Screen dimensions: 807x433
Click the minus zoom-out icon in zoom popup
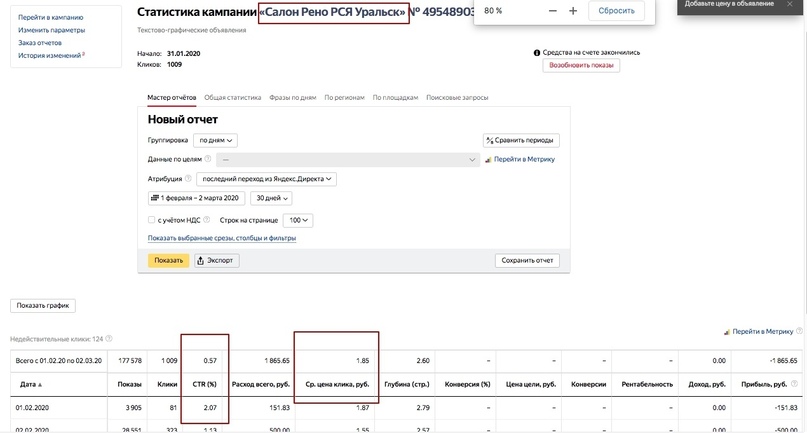coord(552,11)
